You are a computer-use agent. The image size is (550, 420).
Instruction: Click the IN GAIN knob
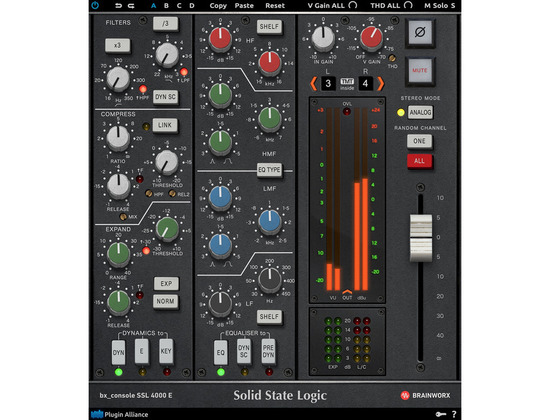[x=323, y=39]
